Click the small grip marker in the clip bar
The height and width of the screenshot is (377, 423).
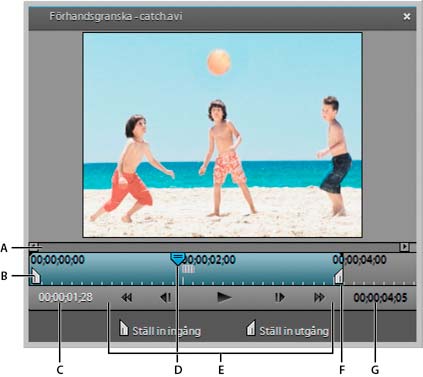[x=188, y=270]
